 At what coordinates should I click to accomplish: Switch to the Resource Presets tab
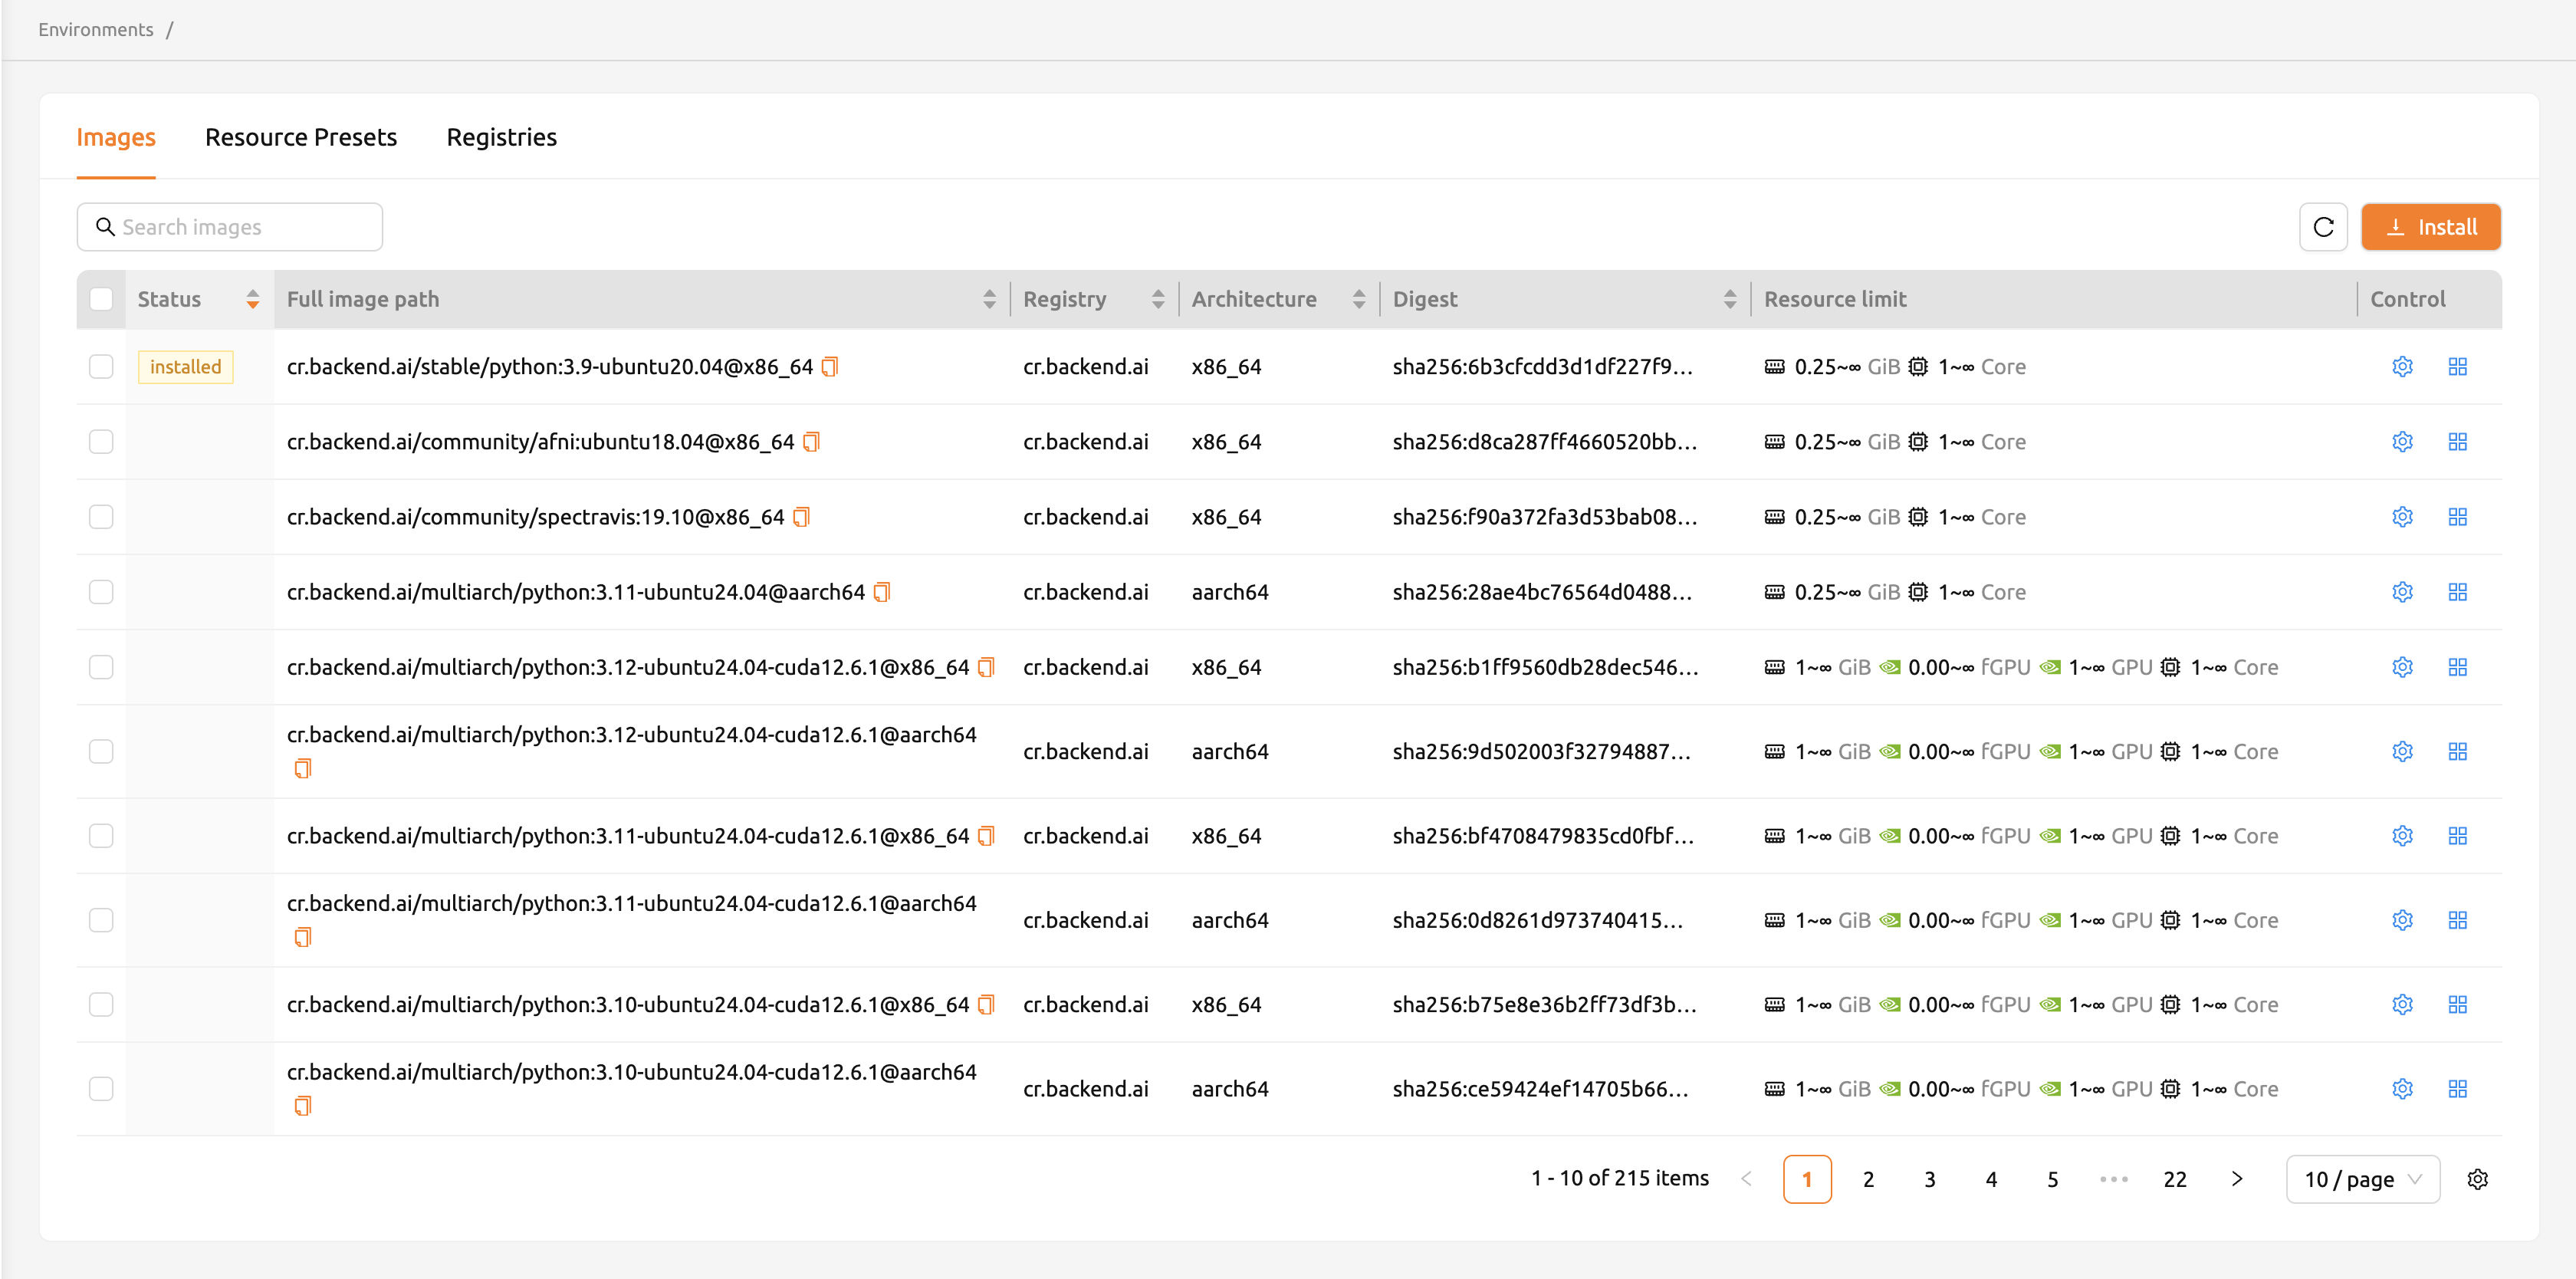[x=301, y=137]
